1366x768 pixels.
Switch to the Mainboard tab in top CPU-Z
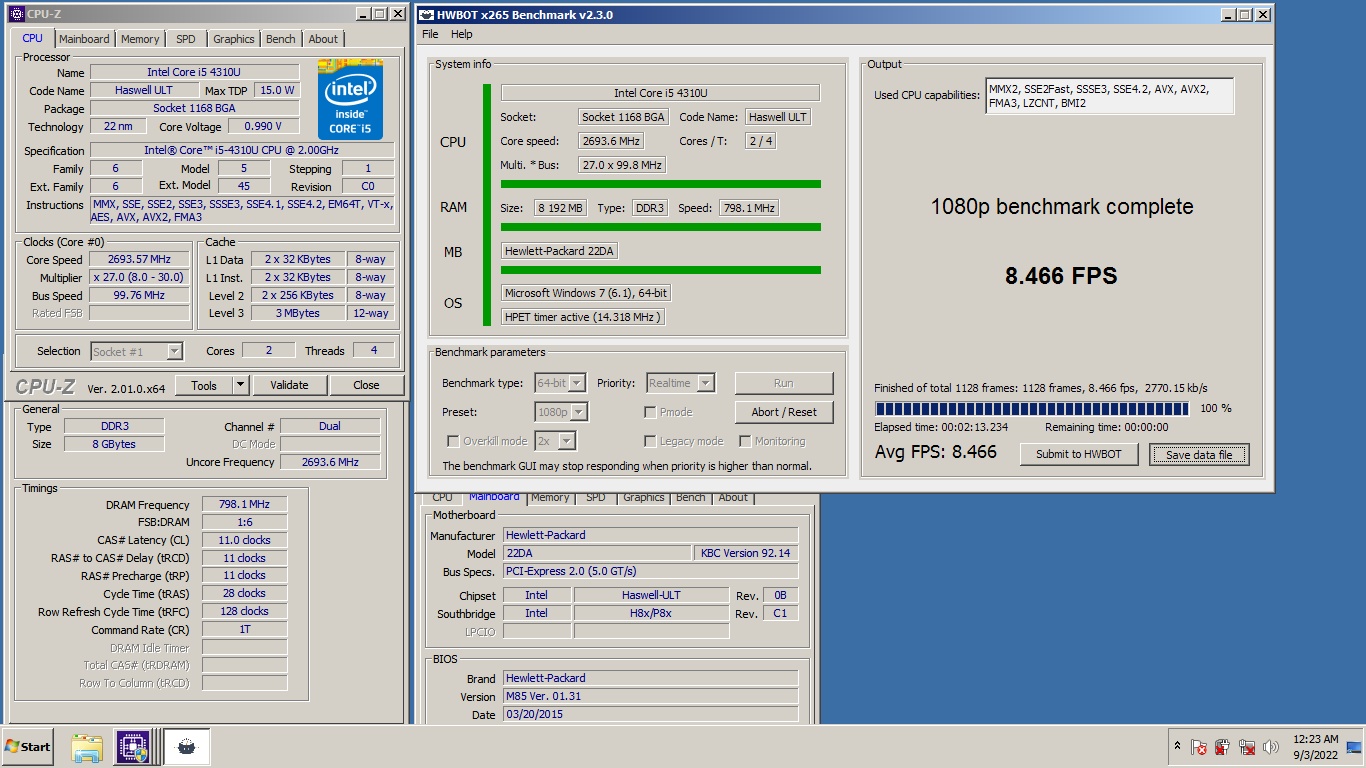(x=84, y=39)
